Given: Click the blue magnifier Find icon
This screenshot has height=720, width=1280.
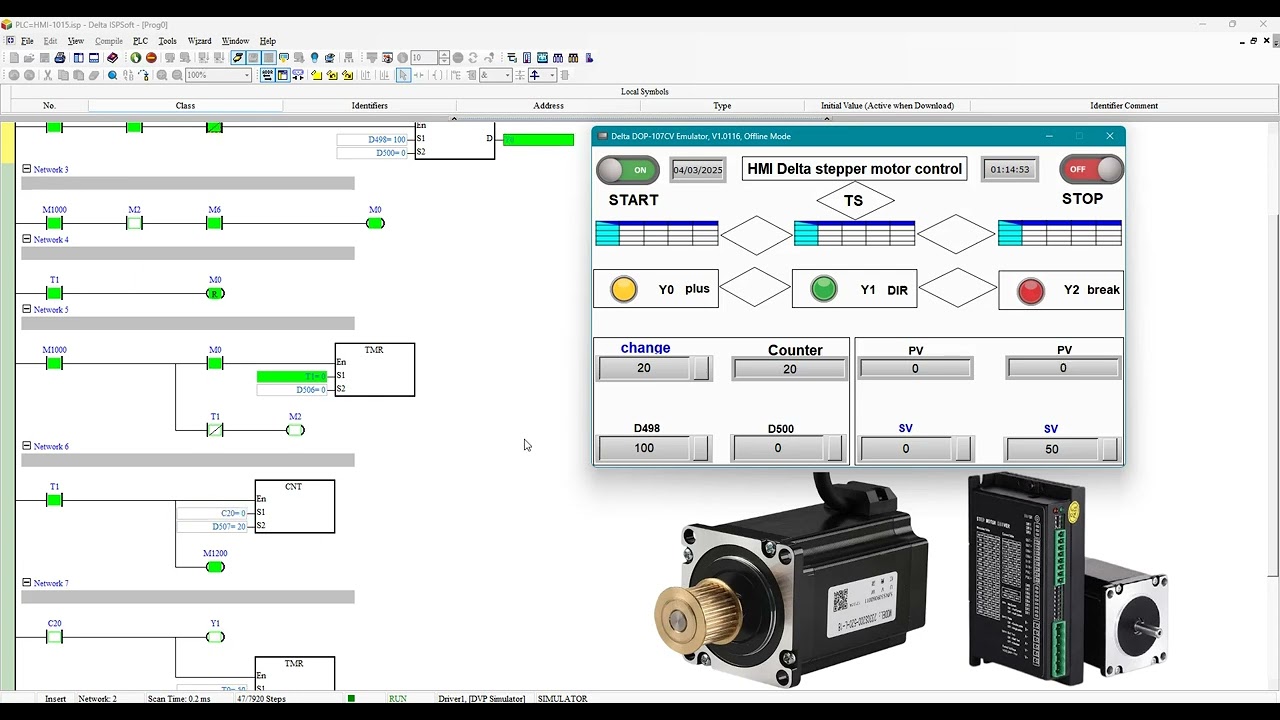Looking at the screenshot, I should pyautogui.click(x=112, y=75).
